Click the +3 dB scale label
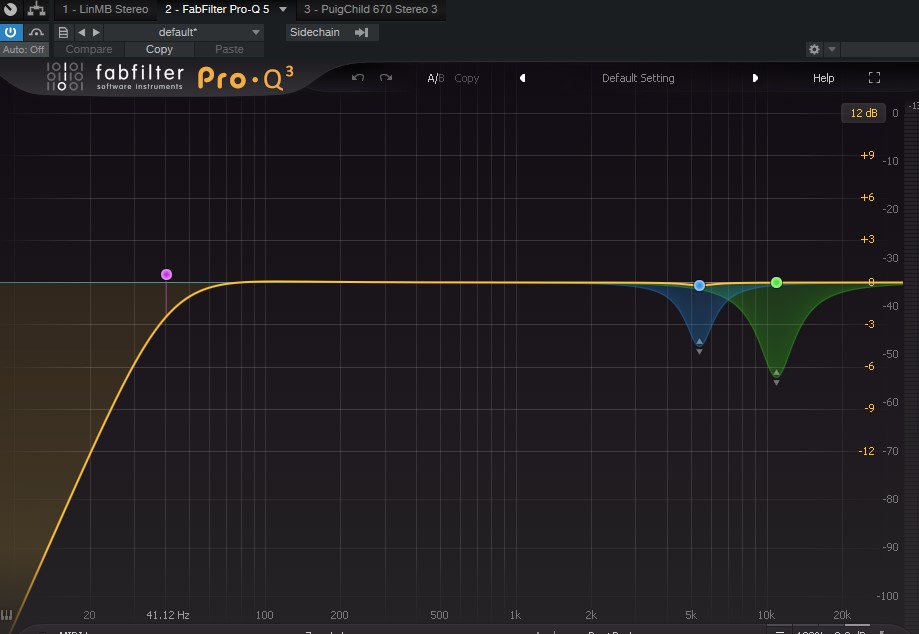The height and width of the screenshot is (634, 919). pyautogui.click(x=867, y=239)
